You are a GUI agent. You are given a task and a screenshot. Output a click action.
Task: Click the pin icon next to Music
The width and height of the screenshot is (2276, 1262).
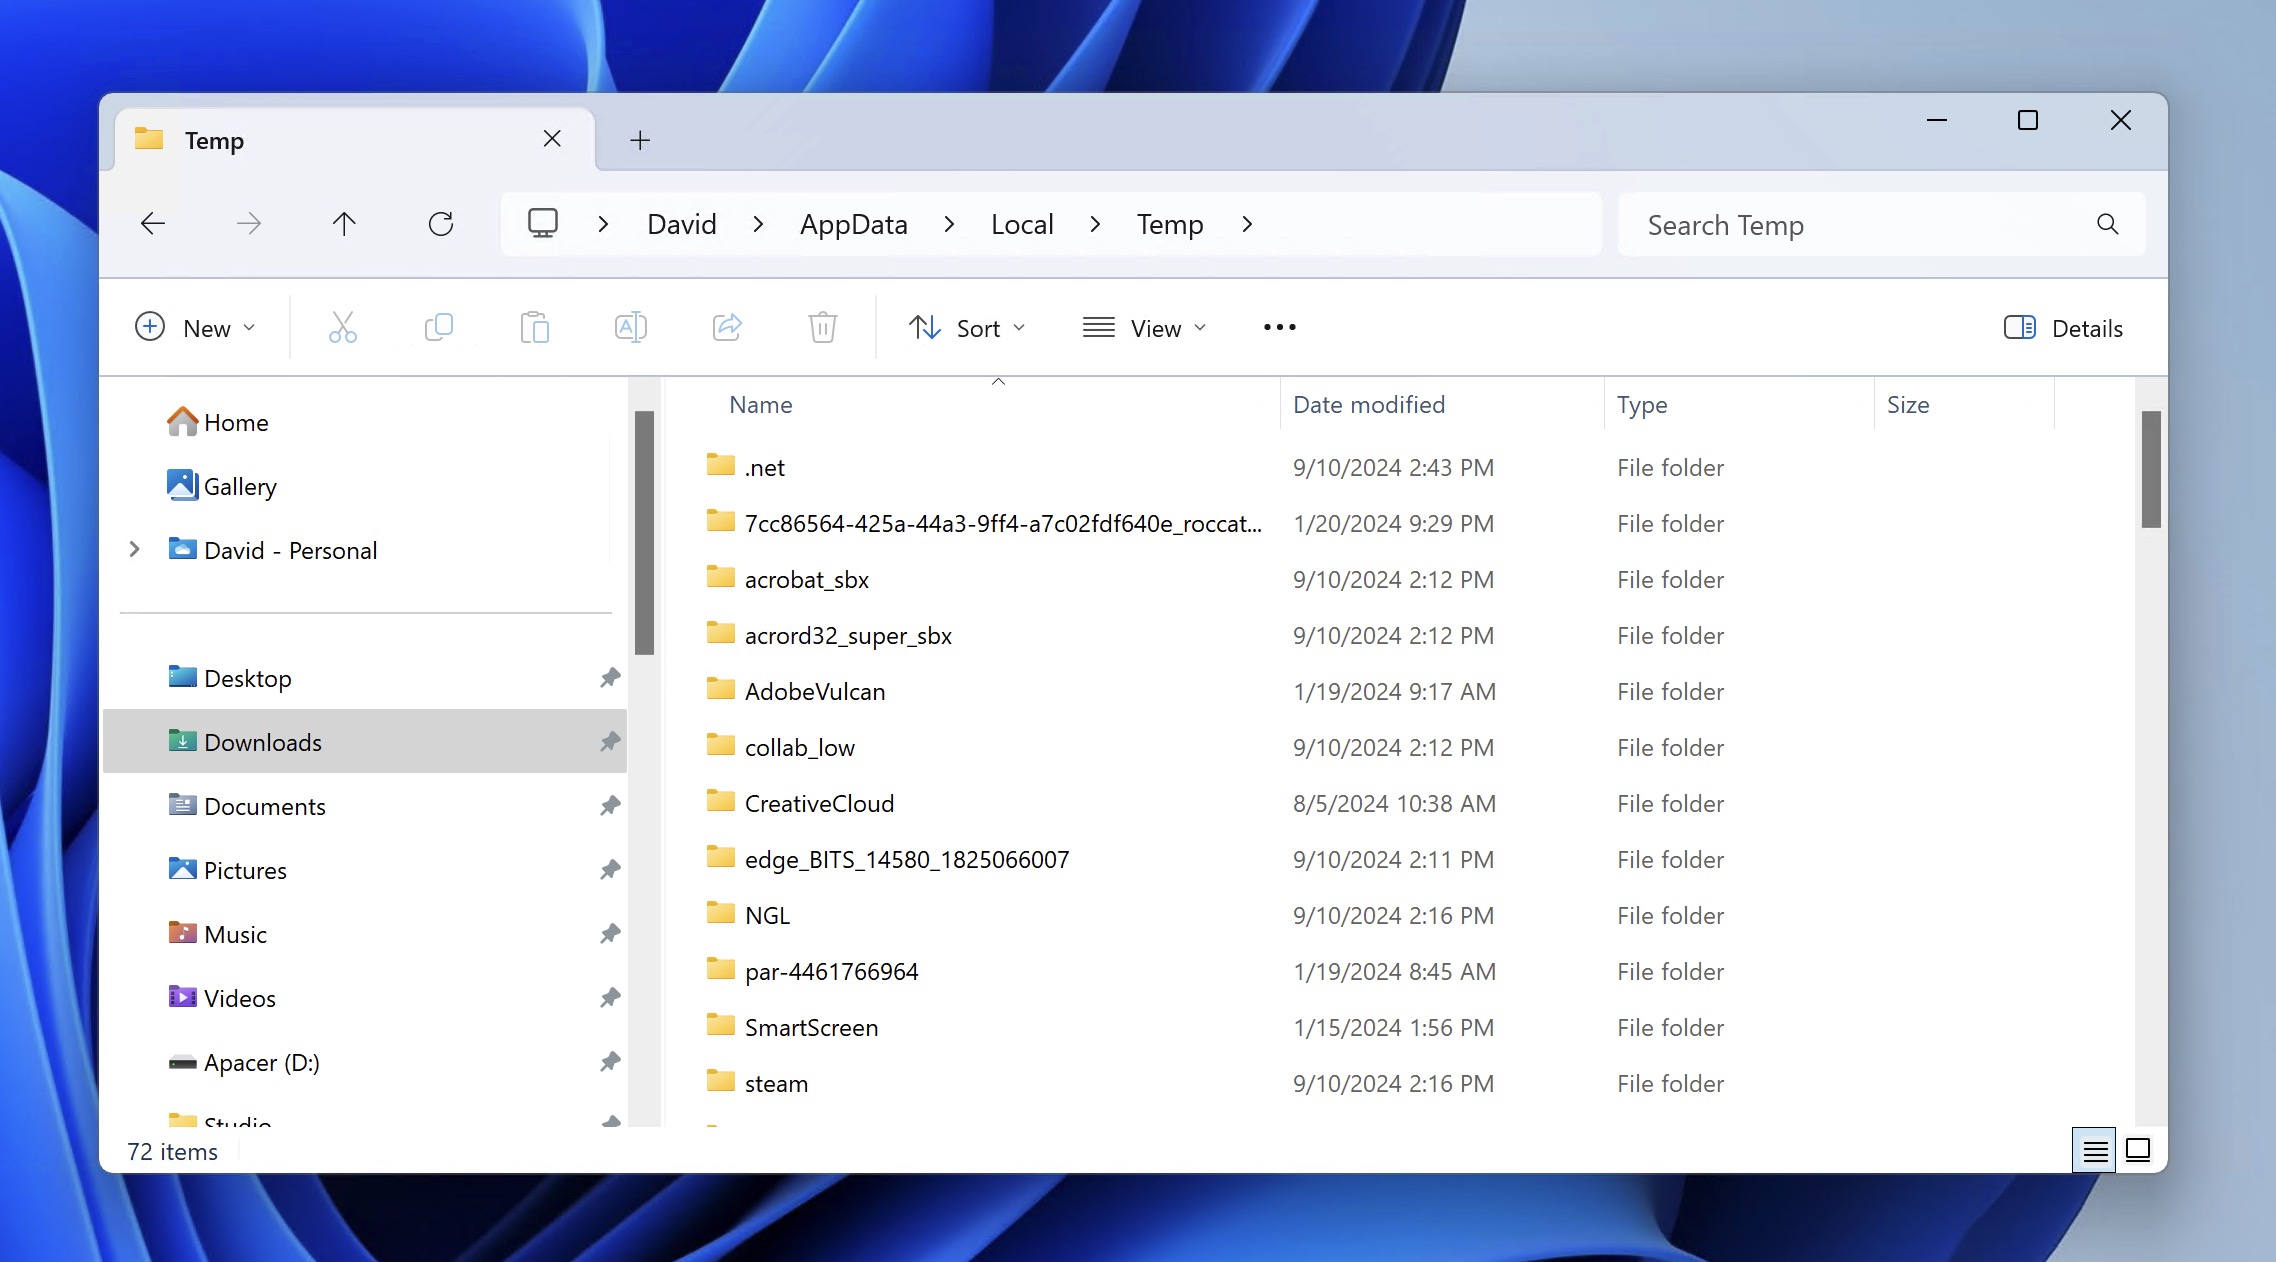coord(610,934)
